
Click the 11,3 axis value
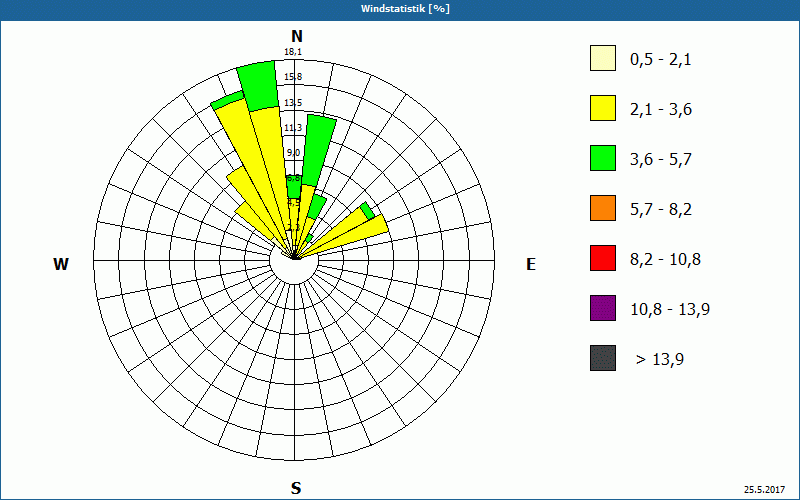(x=293, y=128)
